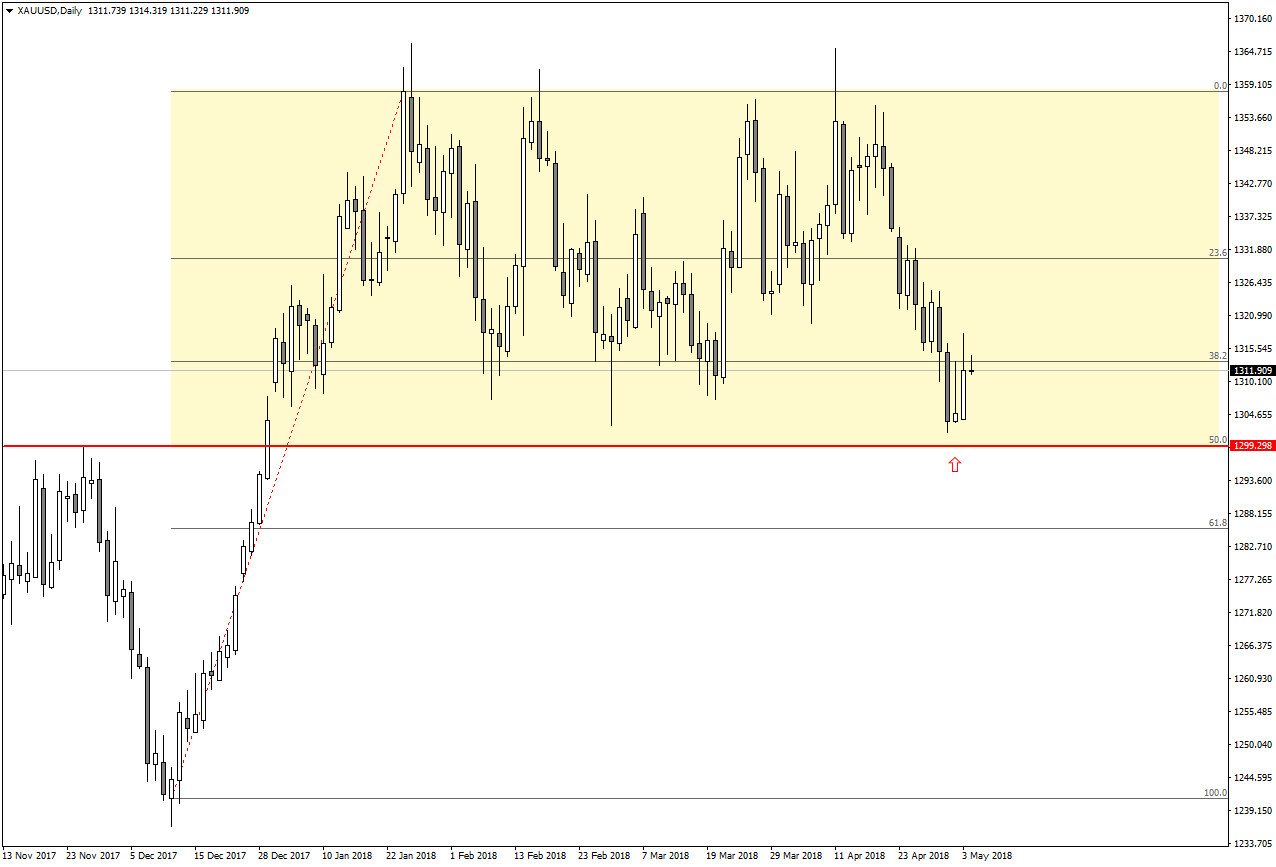Click the 13 Feb 2018 date label
This screenshot has height=867, width=1276.
click(540, 856)
